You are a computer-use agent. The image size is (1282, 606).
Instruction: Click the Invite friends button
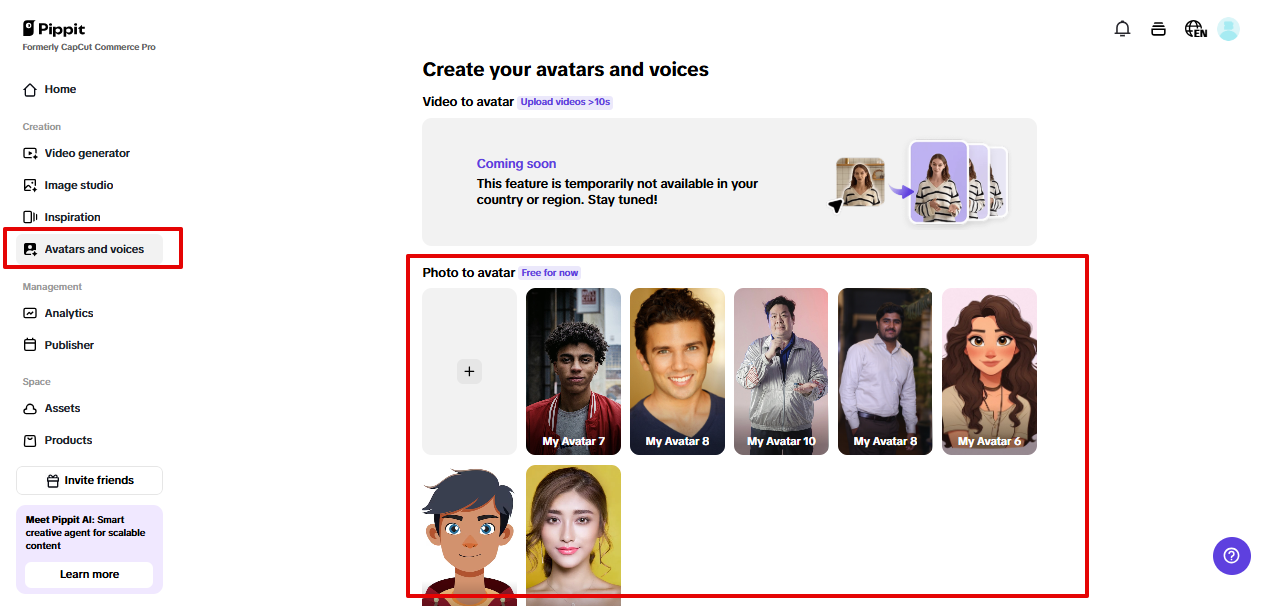89,480
